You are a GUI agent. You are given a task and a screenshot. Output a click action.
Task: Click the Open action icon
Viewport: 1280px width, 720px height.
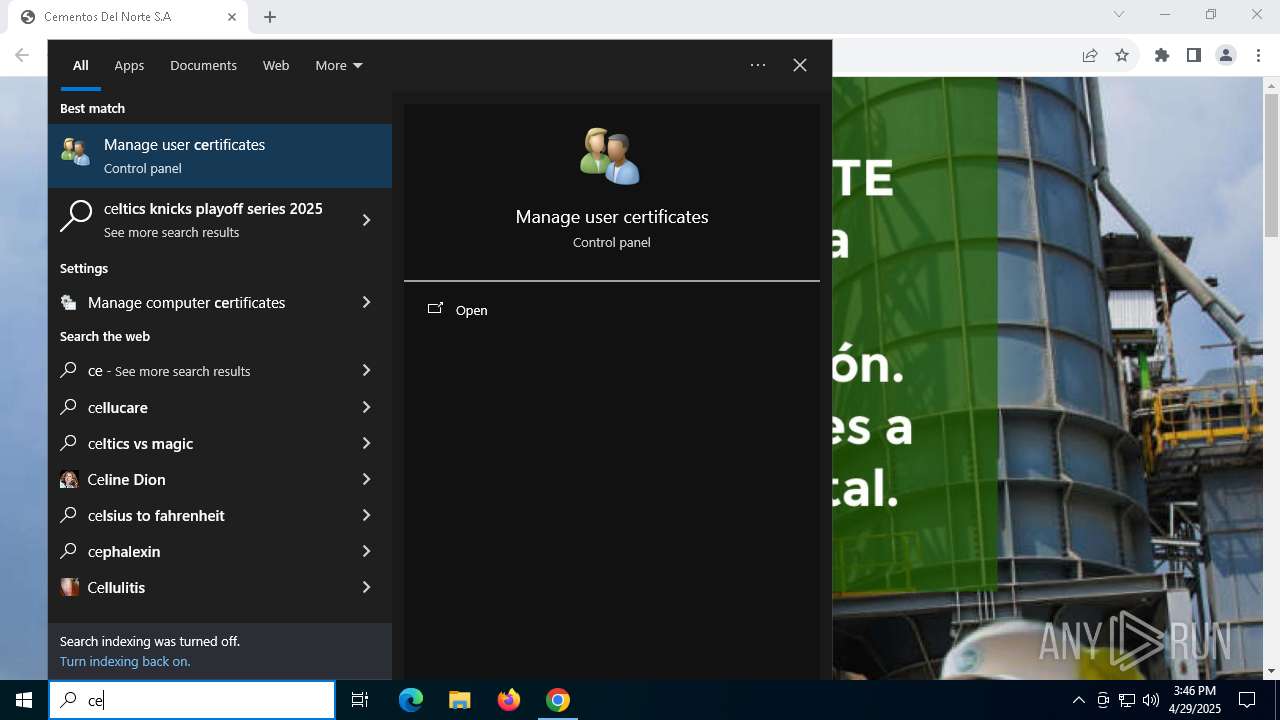tap(435, 309)
